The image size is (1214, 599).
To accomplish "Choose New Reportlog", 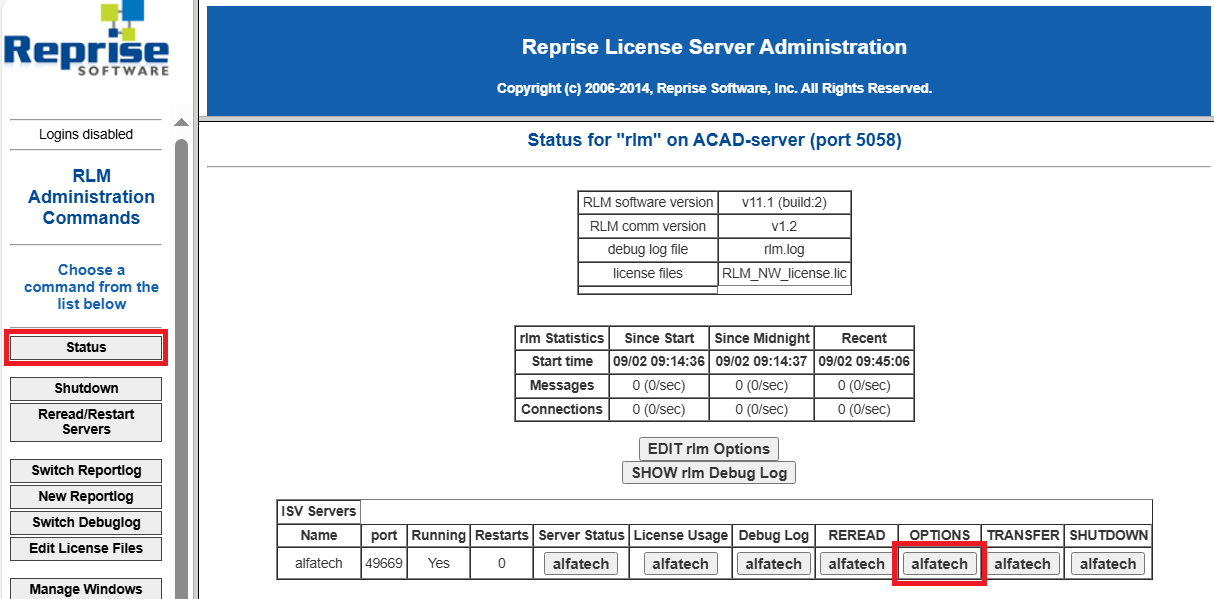I will 86,496.
